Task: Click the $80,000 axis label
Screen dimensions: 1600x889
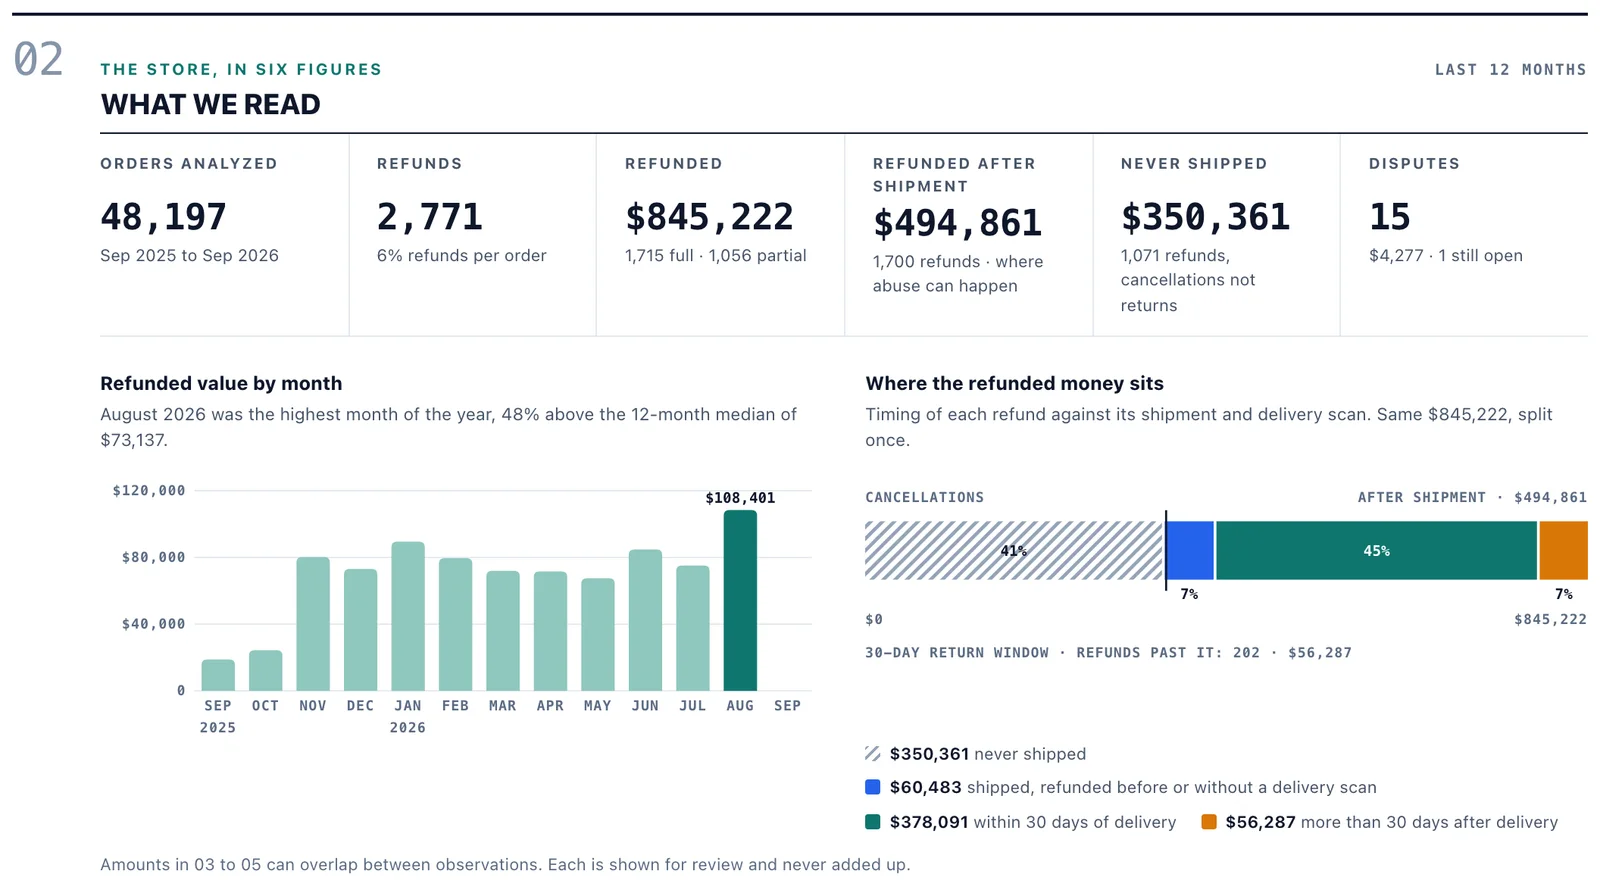Action: tap(154, 557)
